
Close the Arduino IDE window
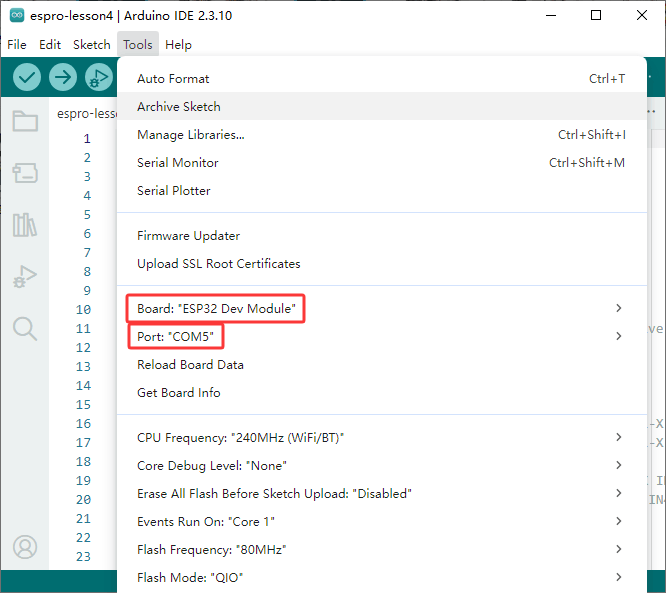click(x=642, y=15)
